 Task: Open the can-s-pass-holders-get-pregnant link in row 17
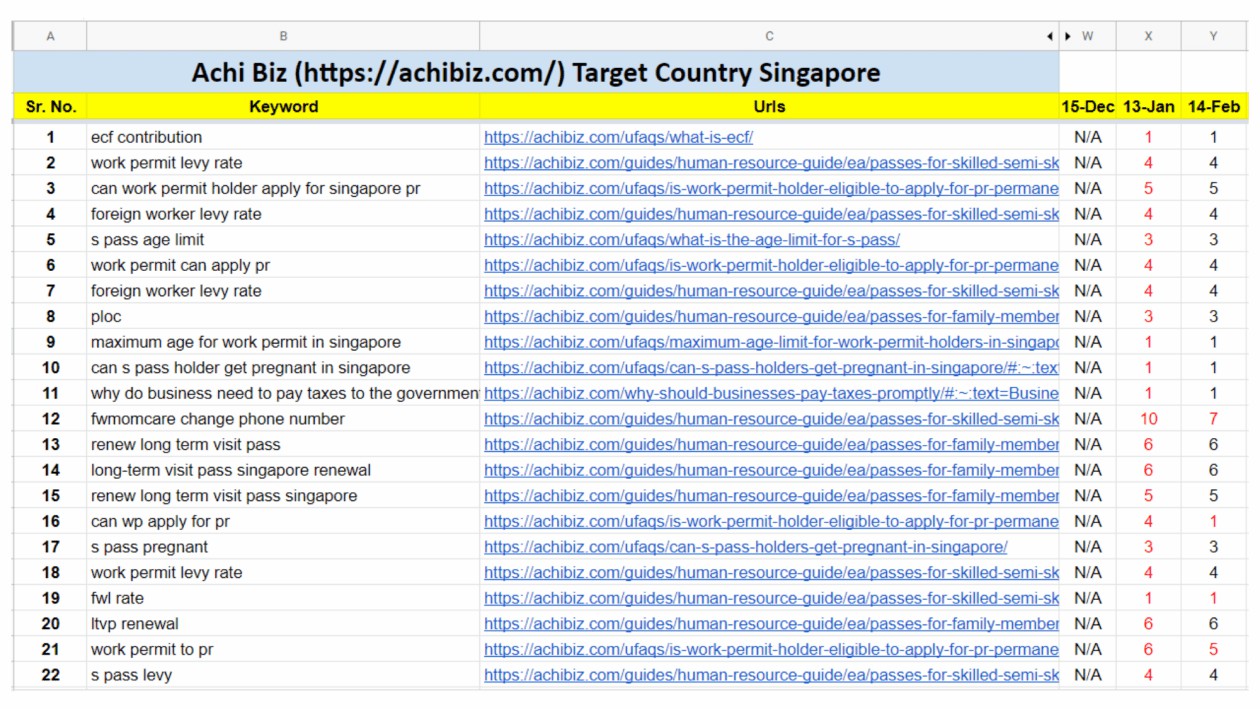point(745,547)
